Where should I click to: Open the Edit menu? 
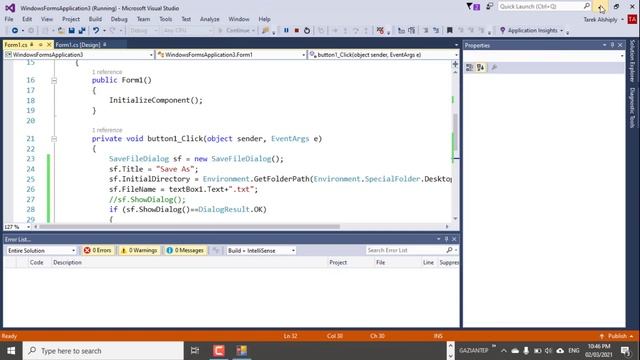point(27,19)
